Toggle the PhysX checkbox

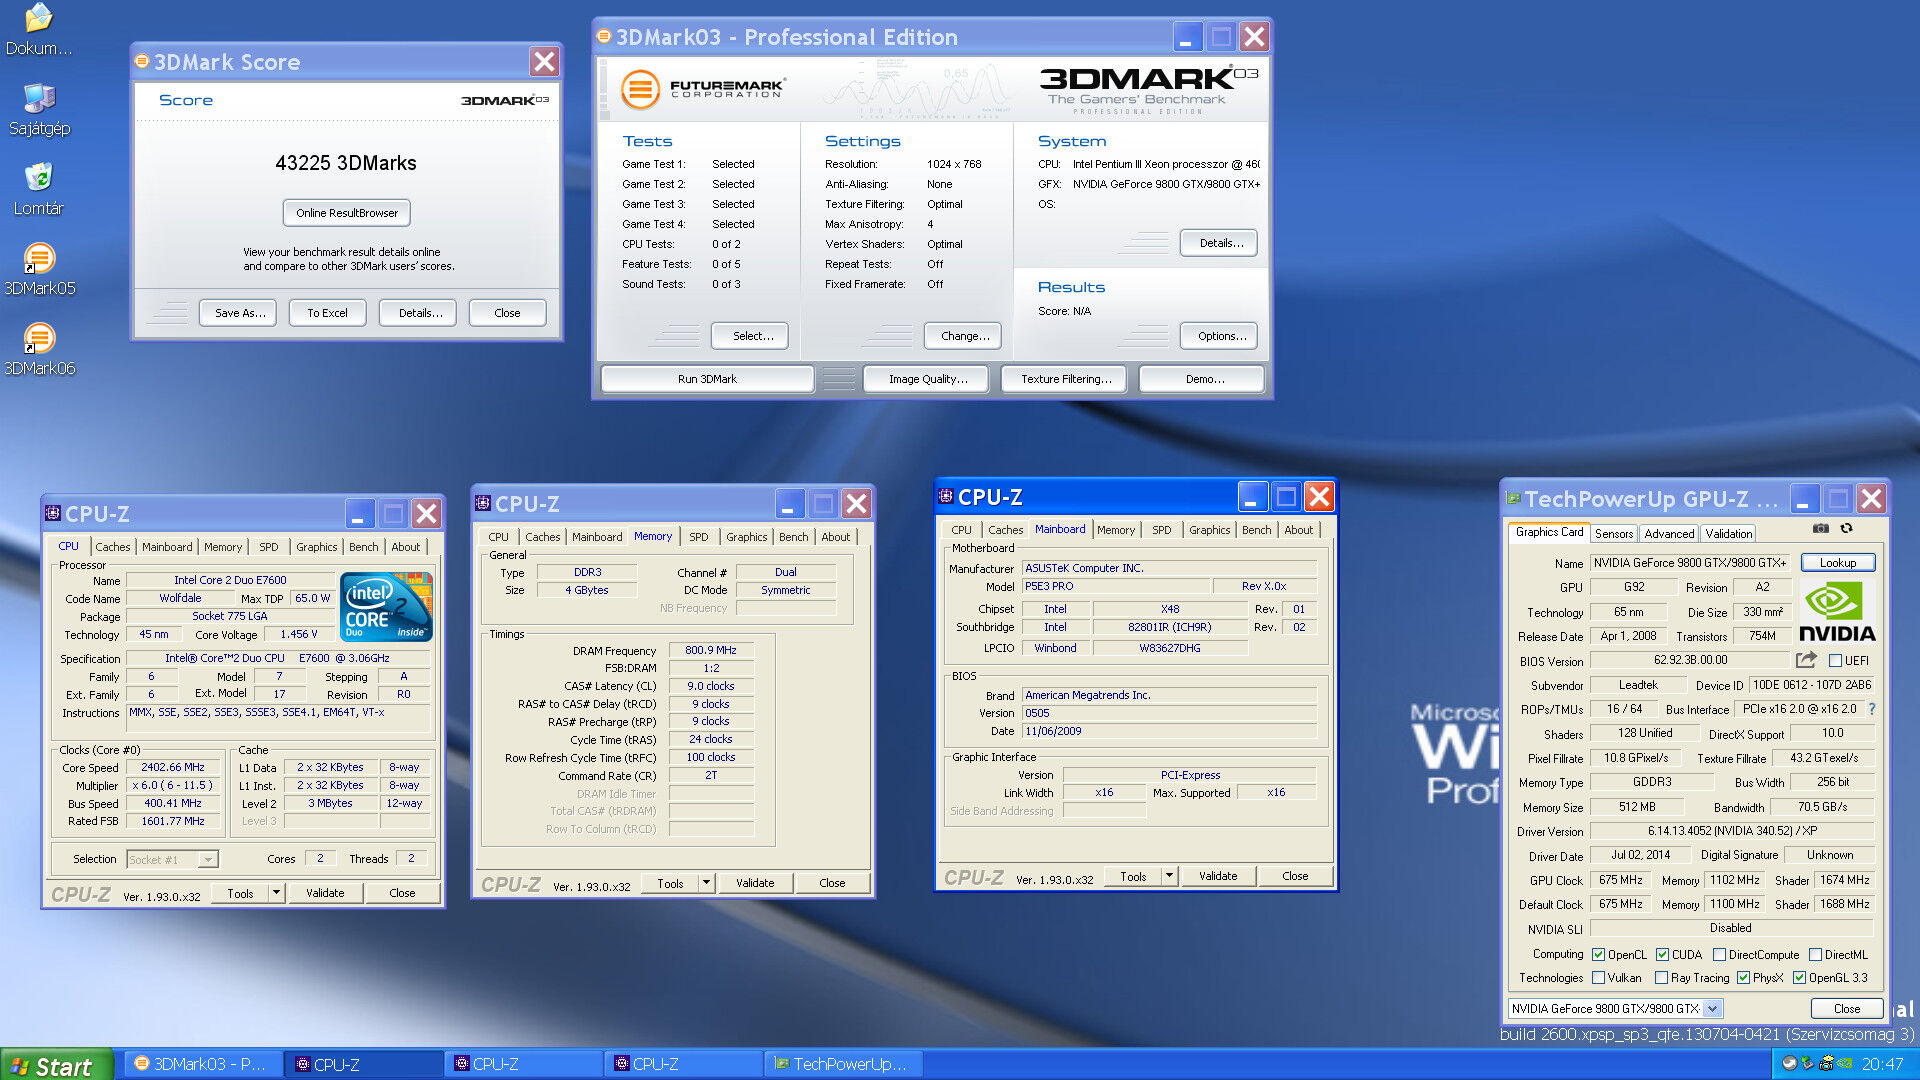tap(1743, 978)
